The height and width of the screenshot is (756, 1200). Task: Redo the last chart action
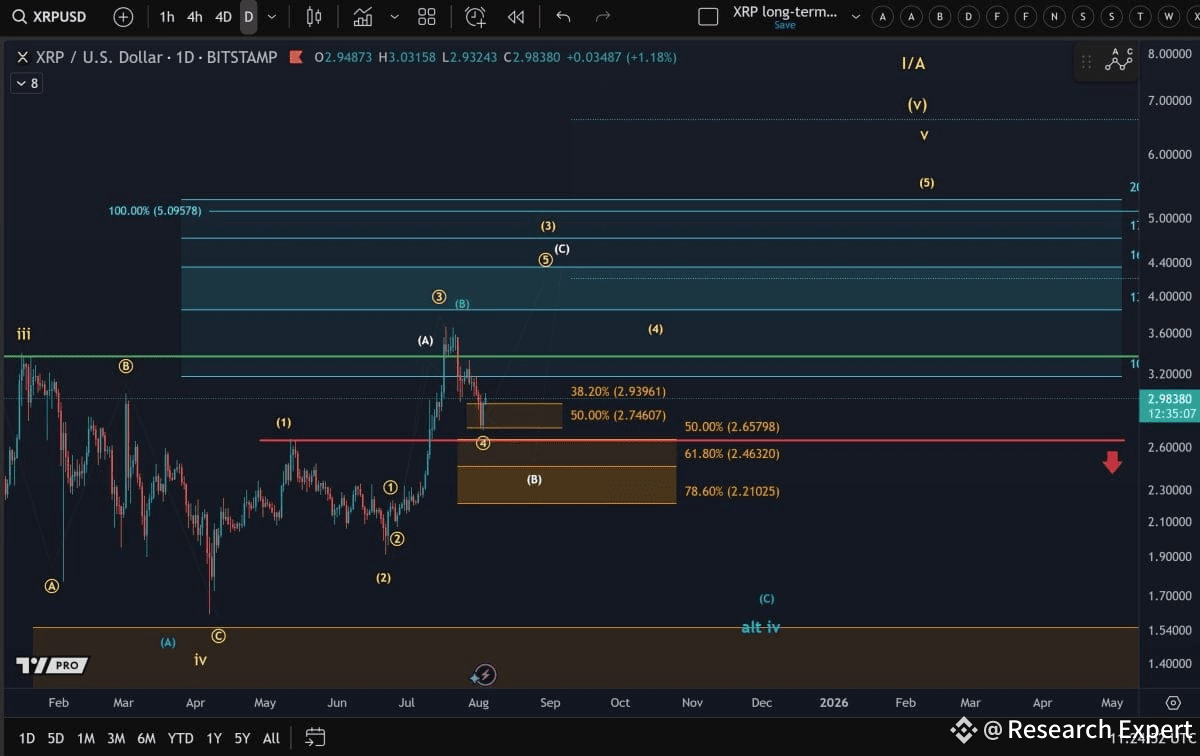click(603, 17)
